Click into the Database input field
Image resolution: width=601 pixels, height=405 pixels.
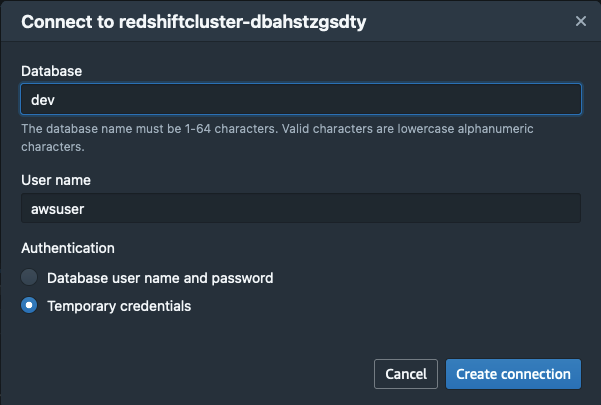[301, 99]
